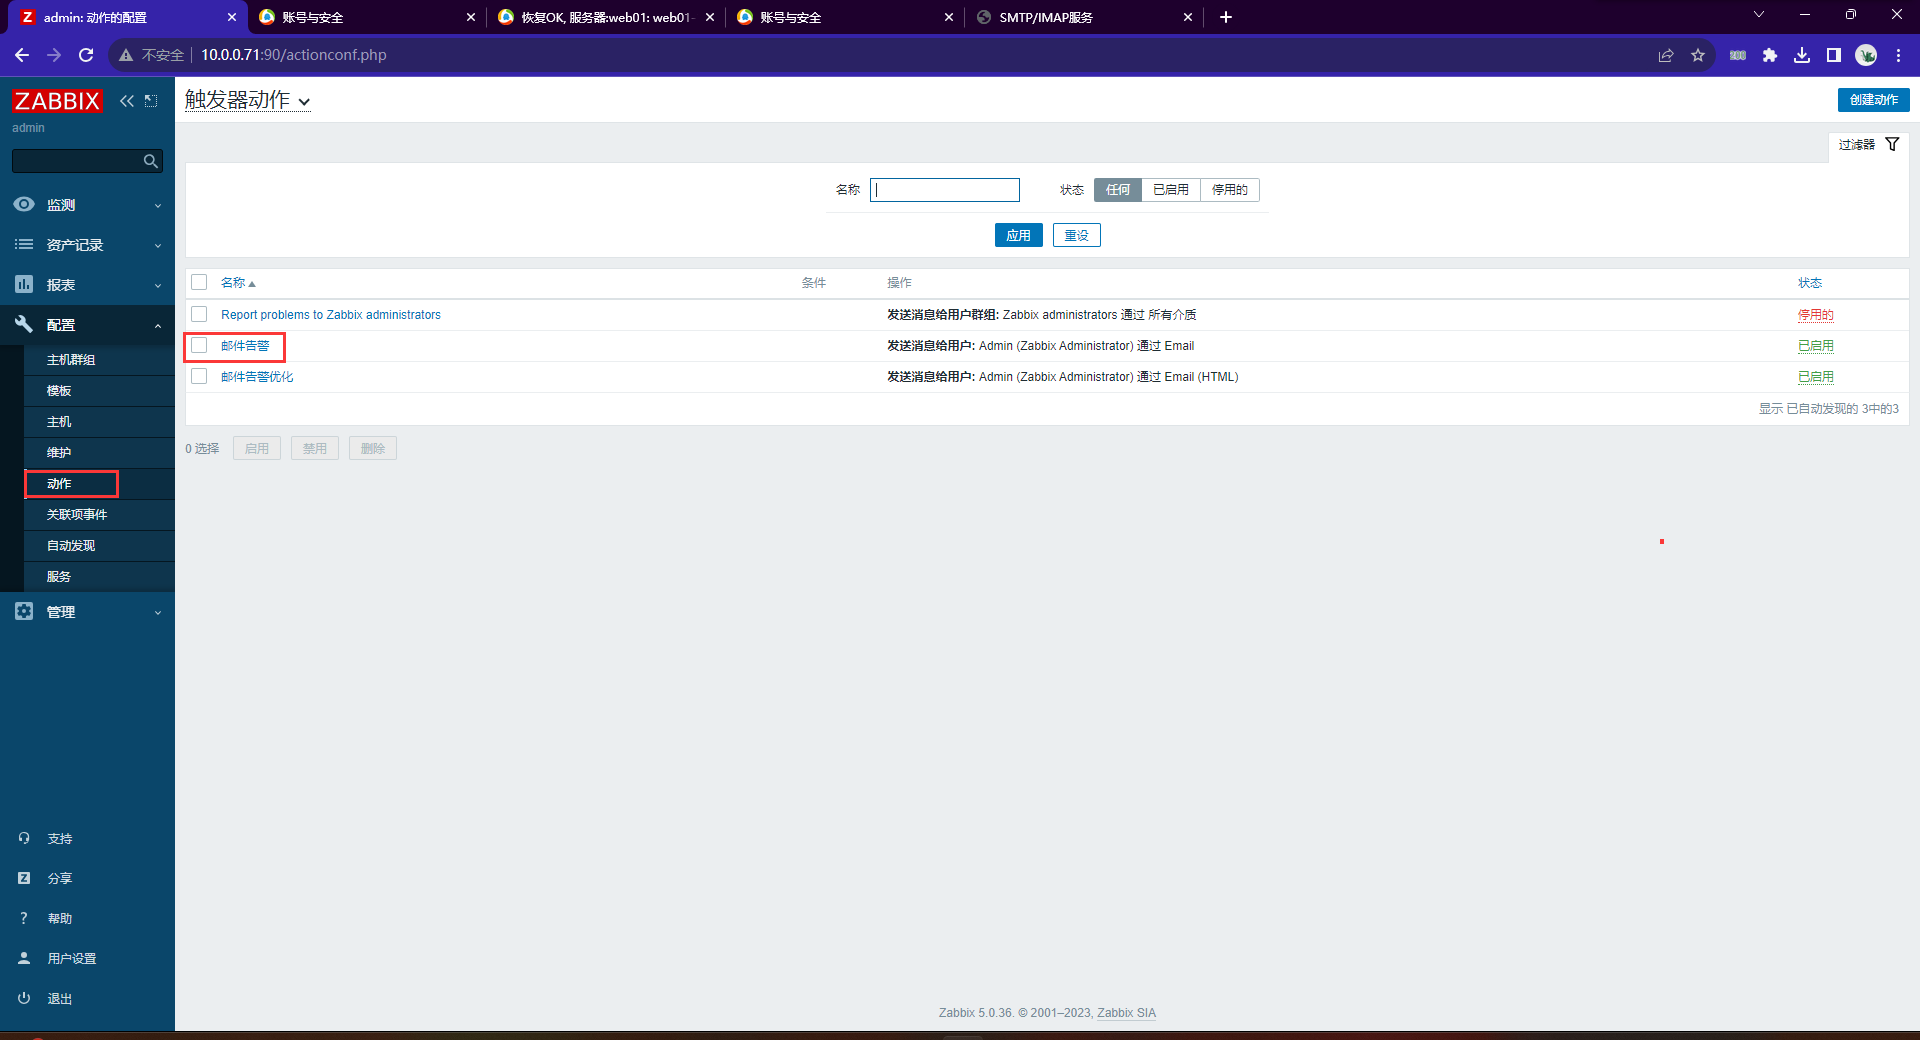Expand the 报表 menu chevron

(158, 285)
